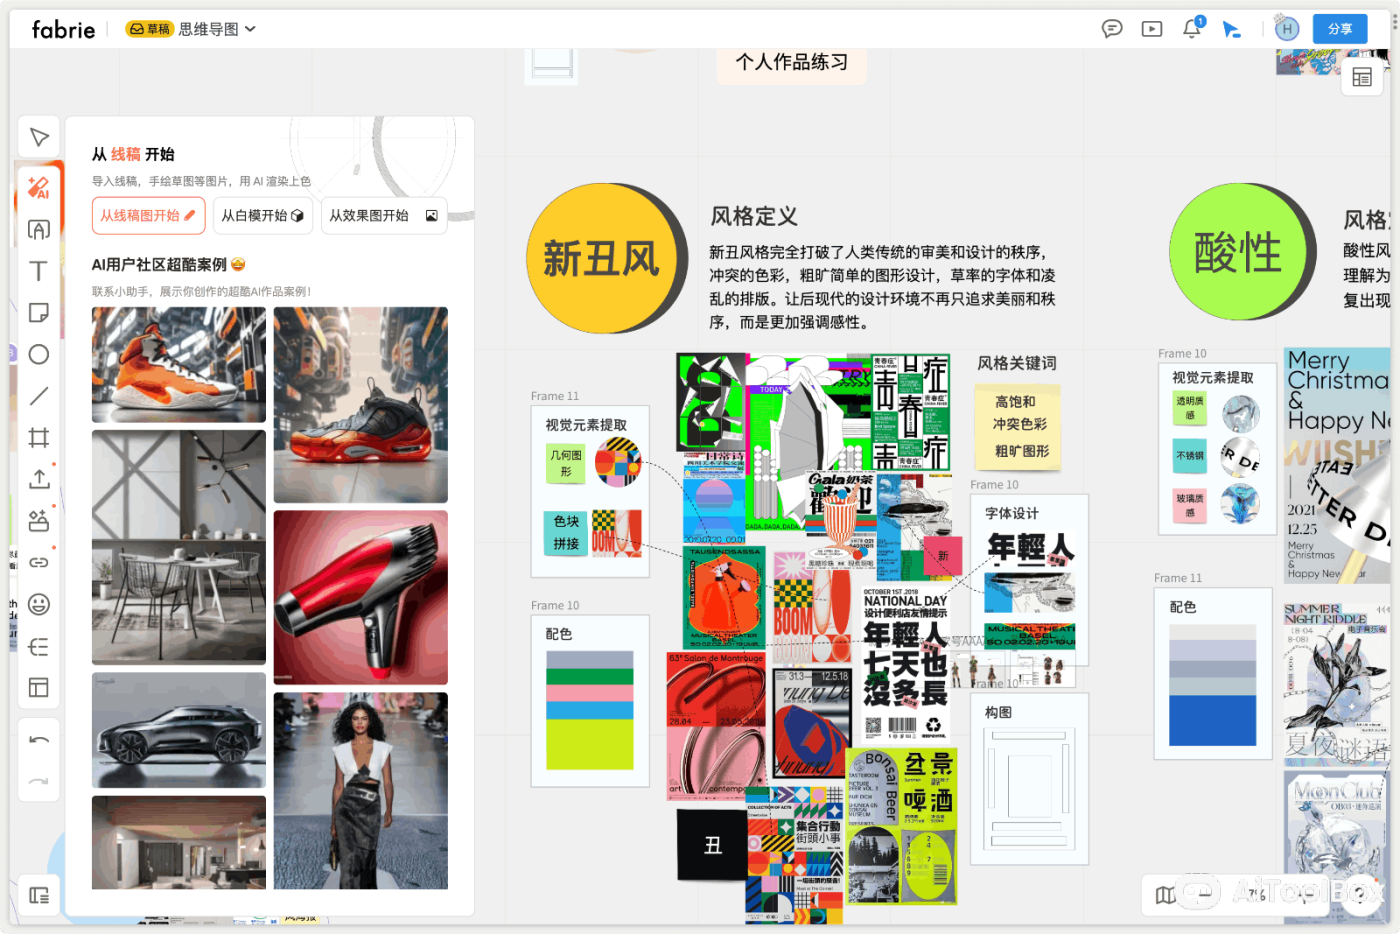Start presentation play mode
This screenshot has width=1400, height=934.
click(1152, 29)
